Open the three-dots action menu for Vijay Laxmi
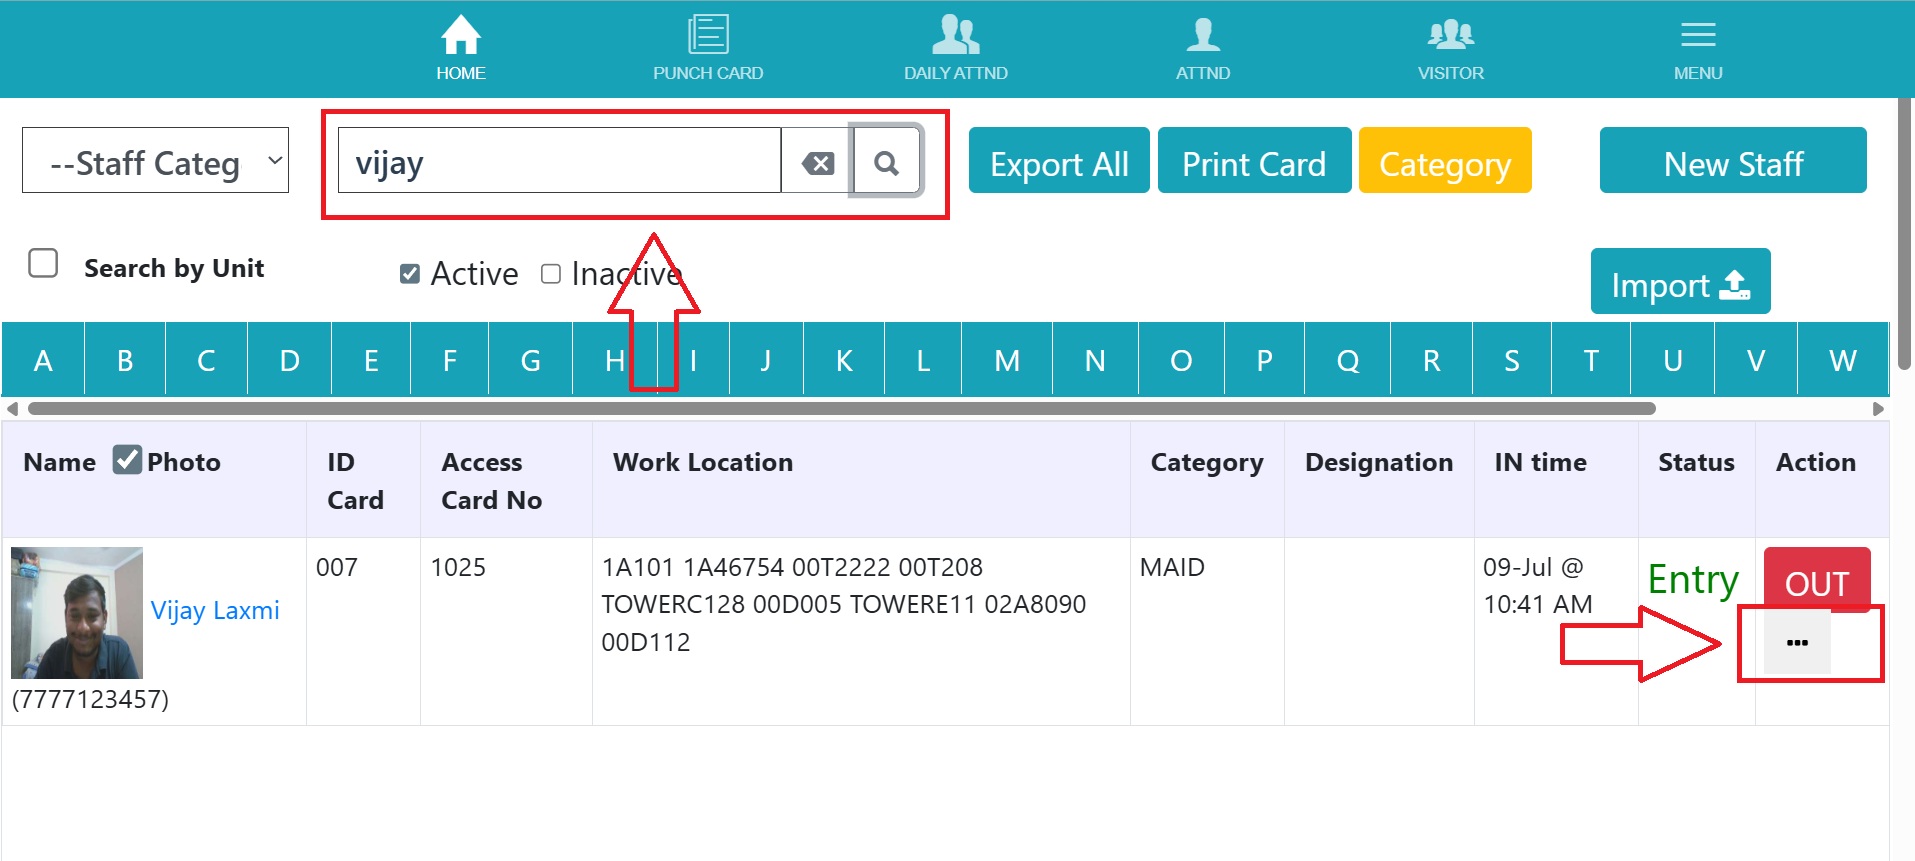 click(1796, 643)
